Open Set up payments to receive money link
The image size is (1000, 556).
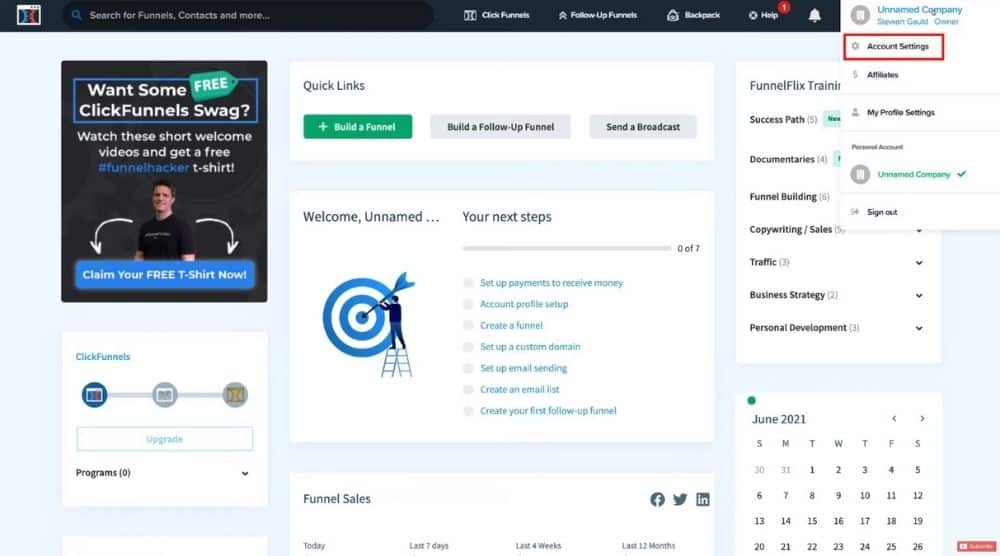[x=551, y=283]
